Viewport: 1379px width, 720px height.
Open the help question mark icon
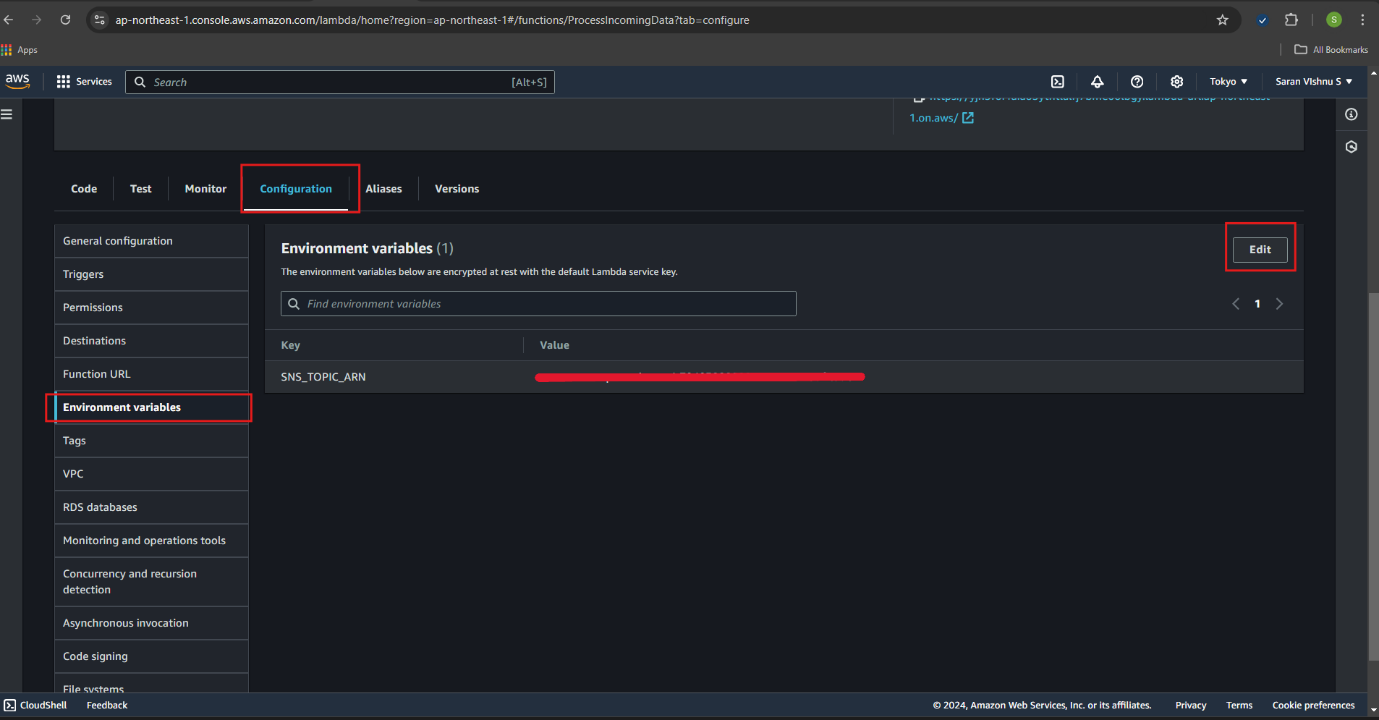[1137, 82]
